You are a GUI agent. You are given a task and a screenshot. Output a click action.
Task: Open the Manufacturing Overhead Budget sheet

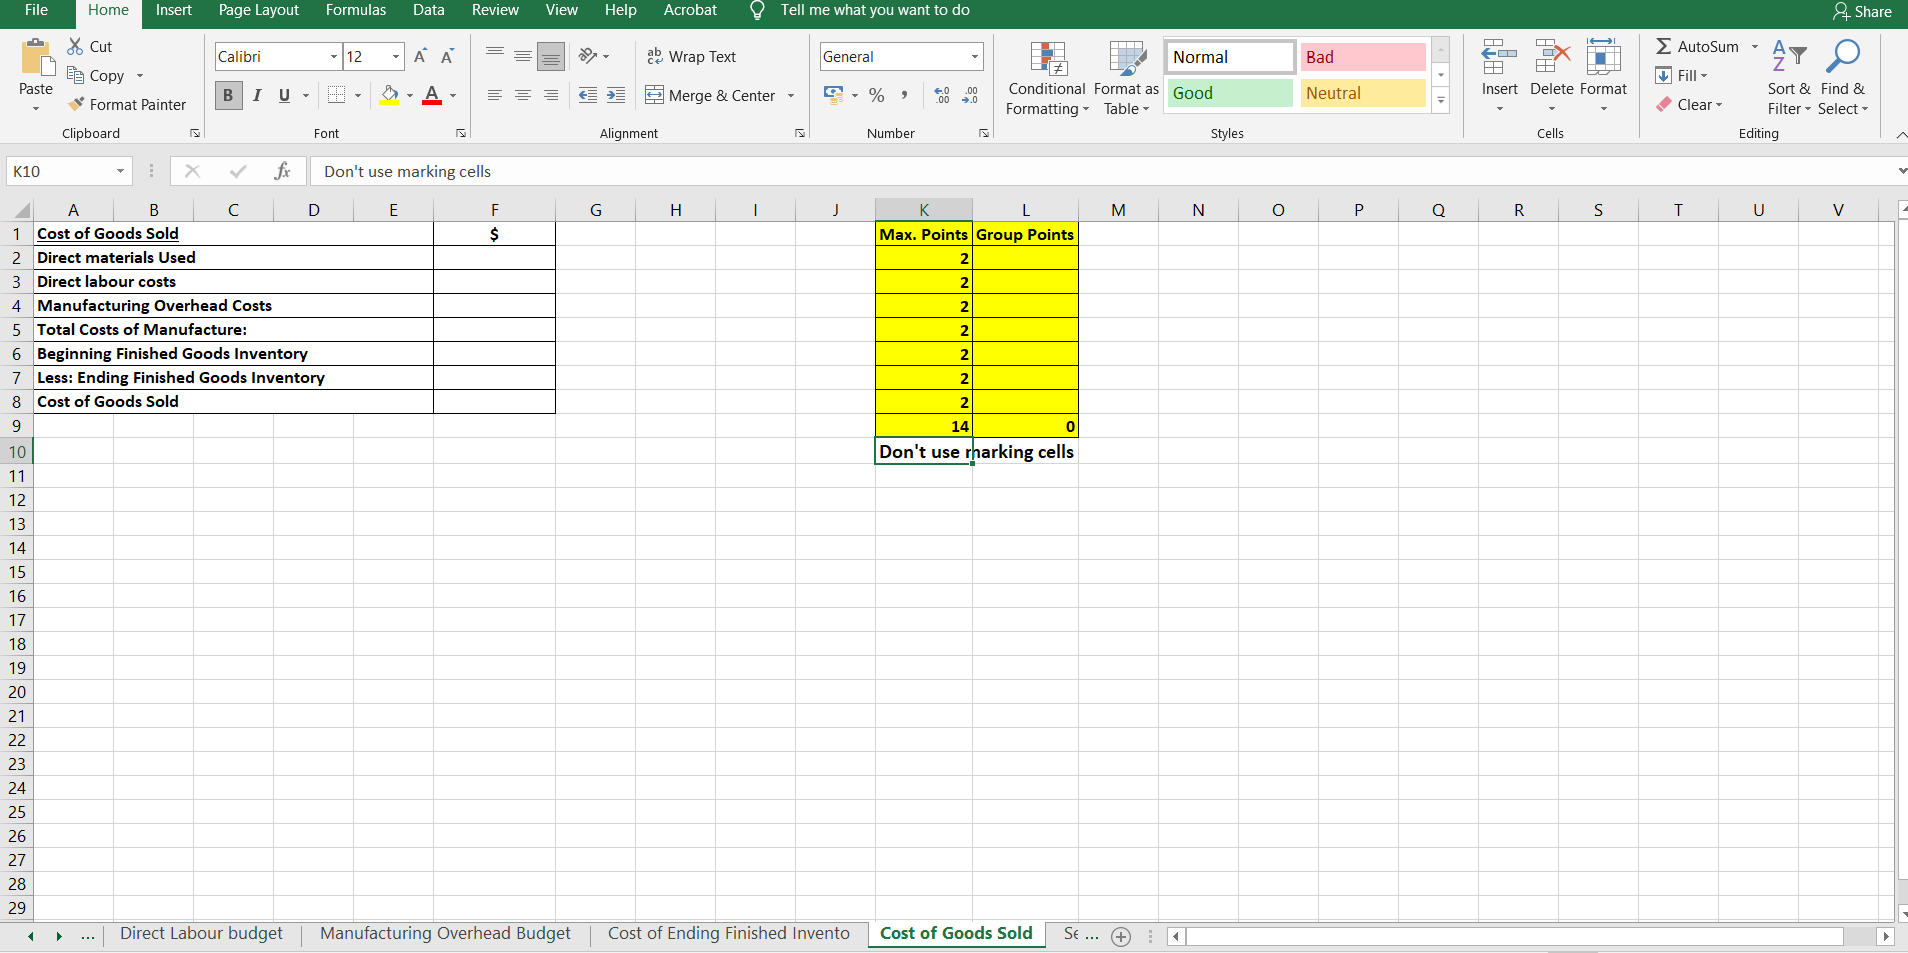(444, 933)
